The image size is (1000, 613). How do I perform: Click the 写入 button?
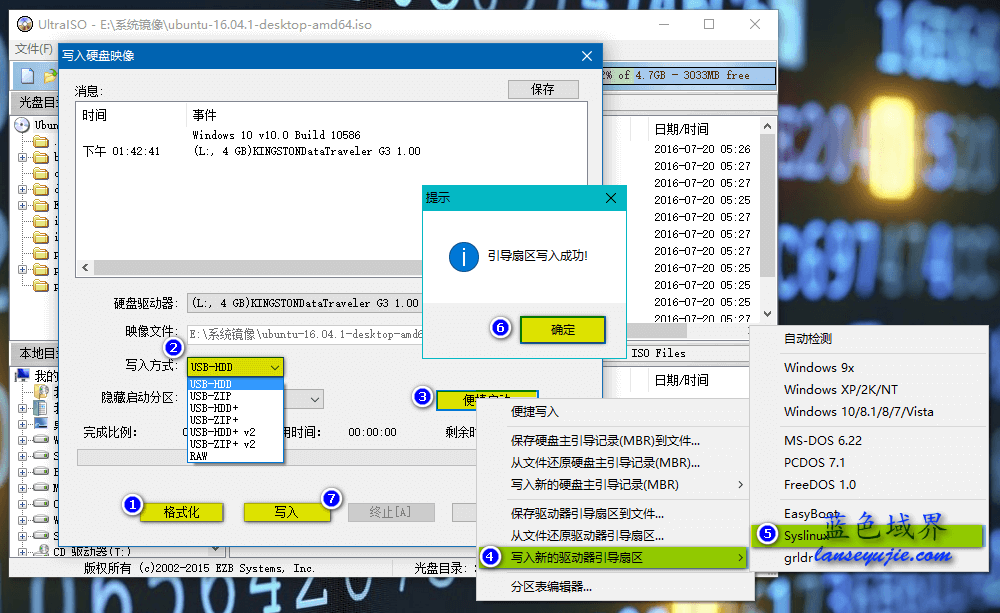286,512
